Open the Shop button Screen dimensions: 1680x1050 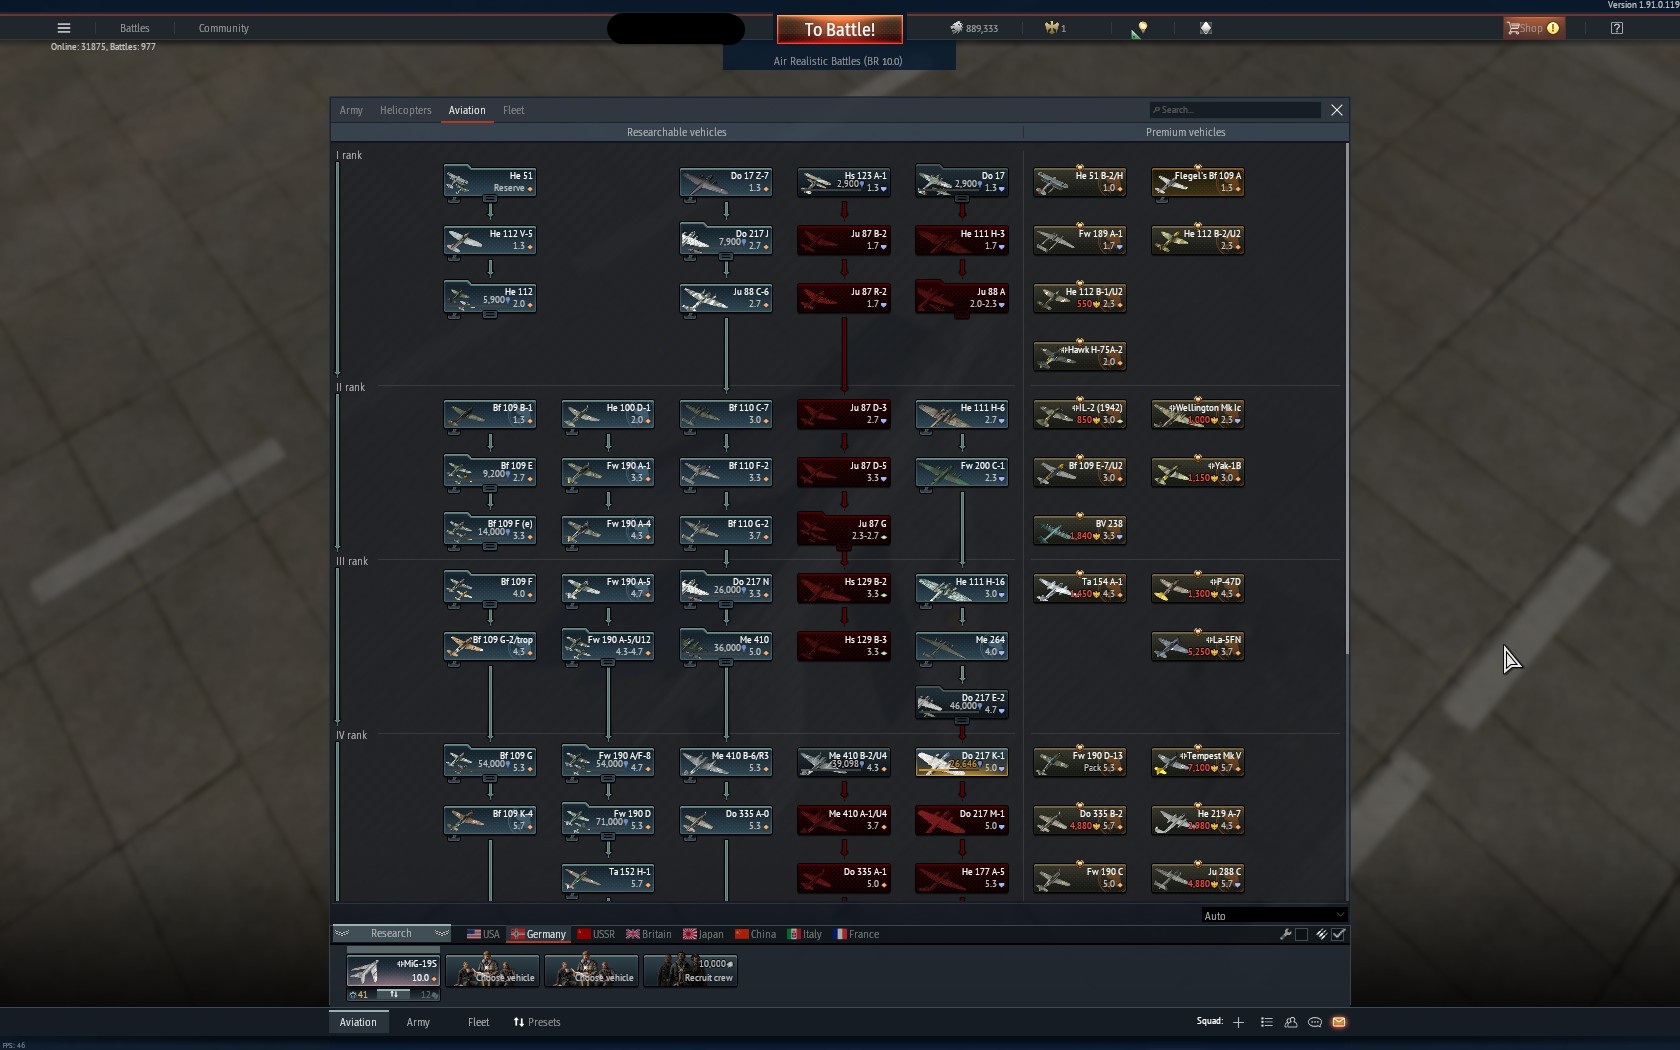[1534, 28]
